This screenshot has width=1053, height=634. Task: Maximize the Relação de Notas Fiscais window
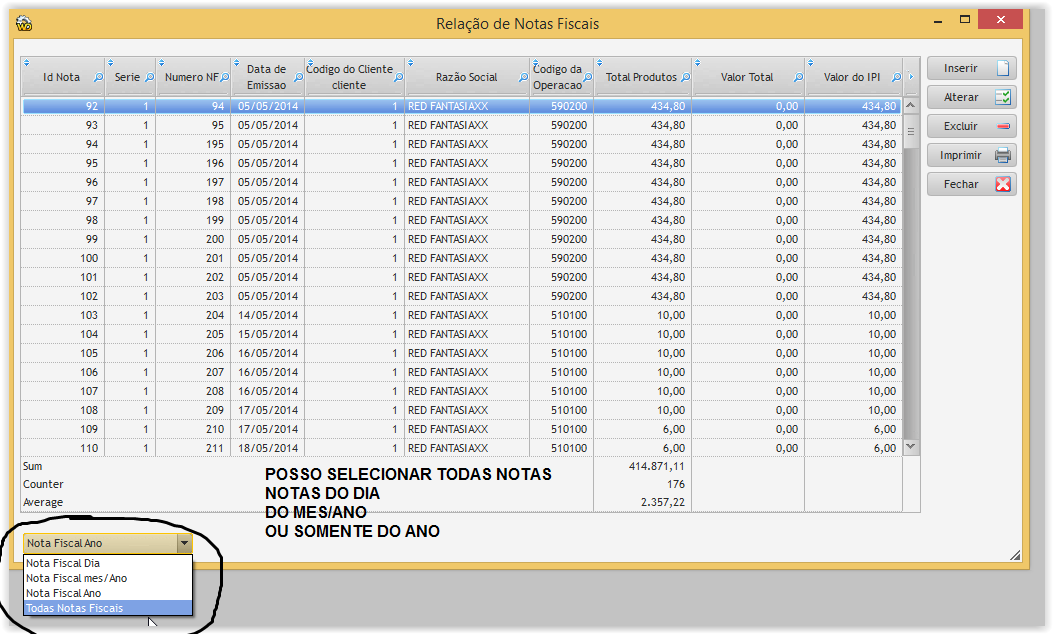click(x=965, y=19)
